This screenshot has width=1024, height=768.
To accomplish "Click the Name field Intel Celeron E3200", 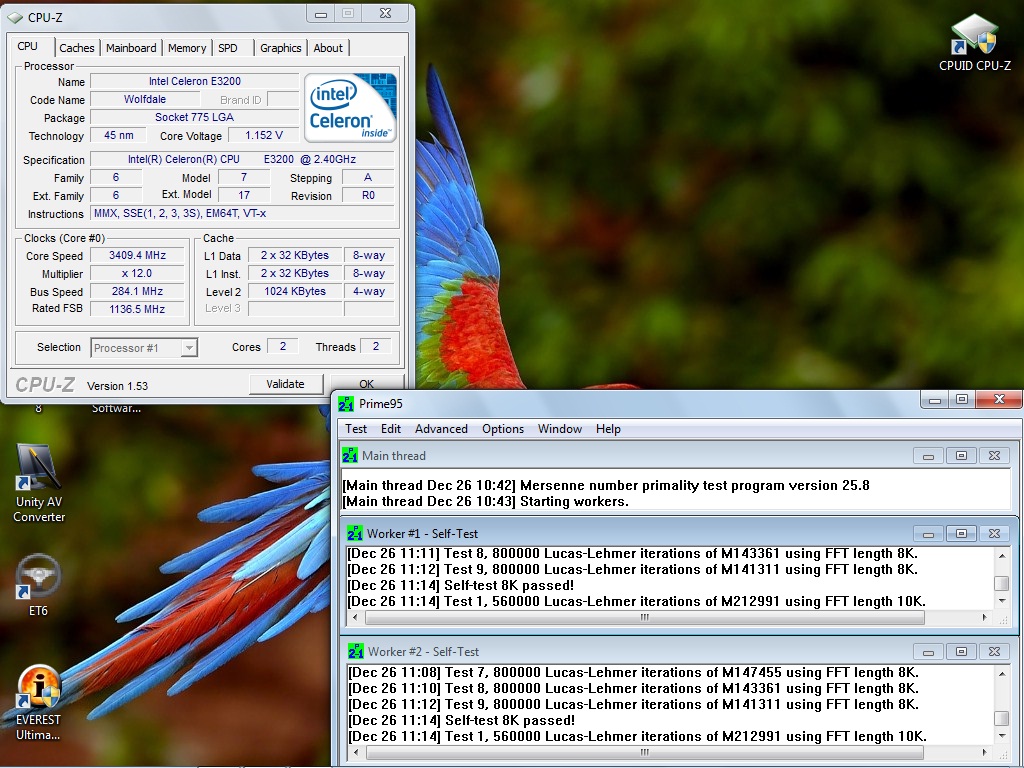I will click(195, 81).
